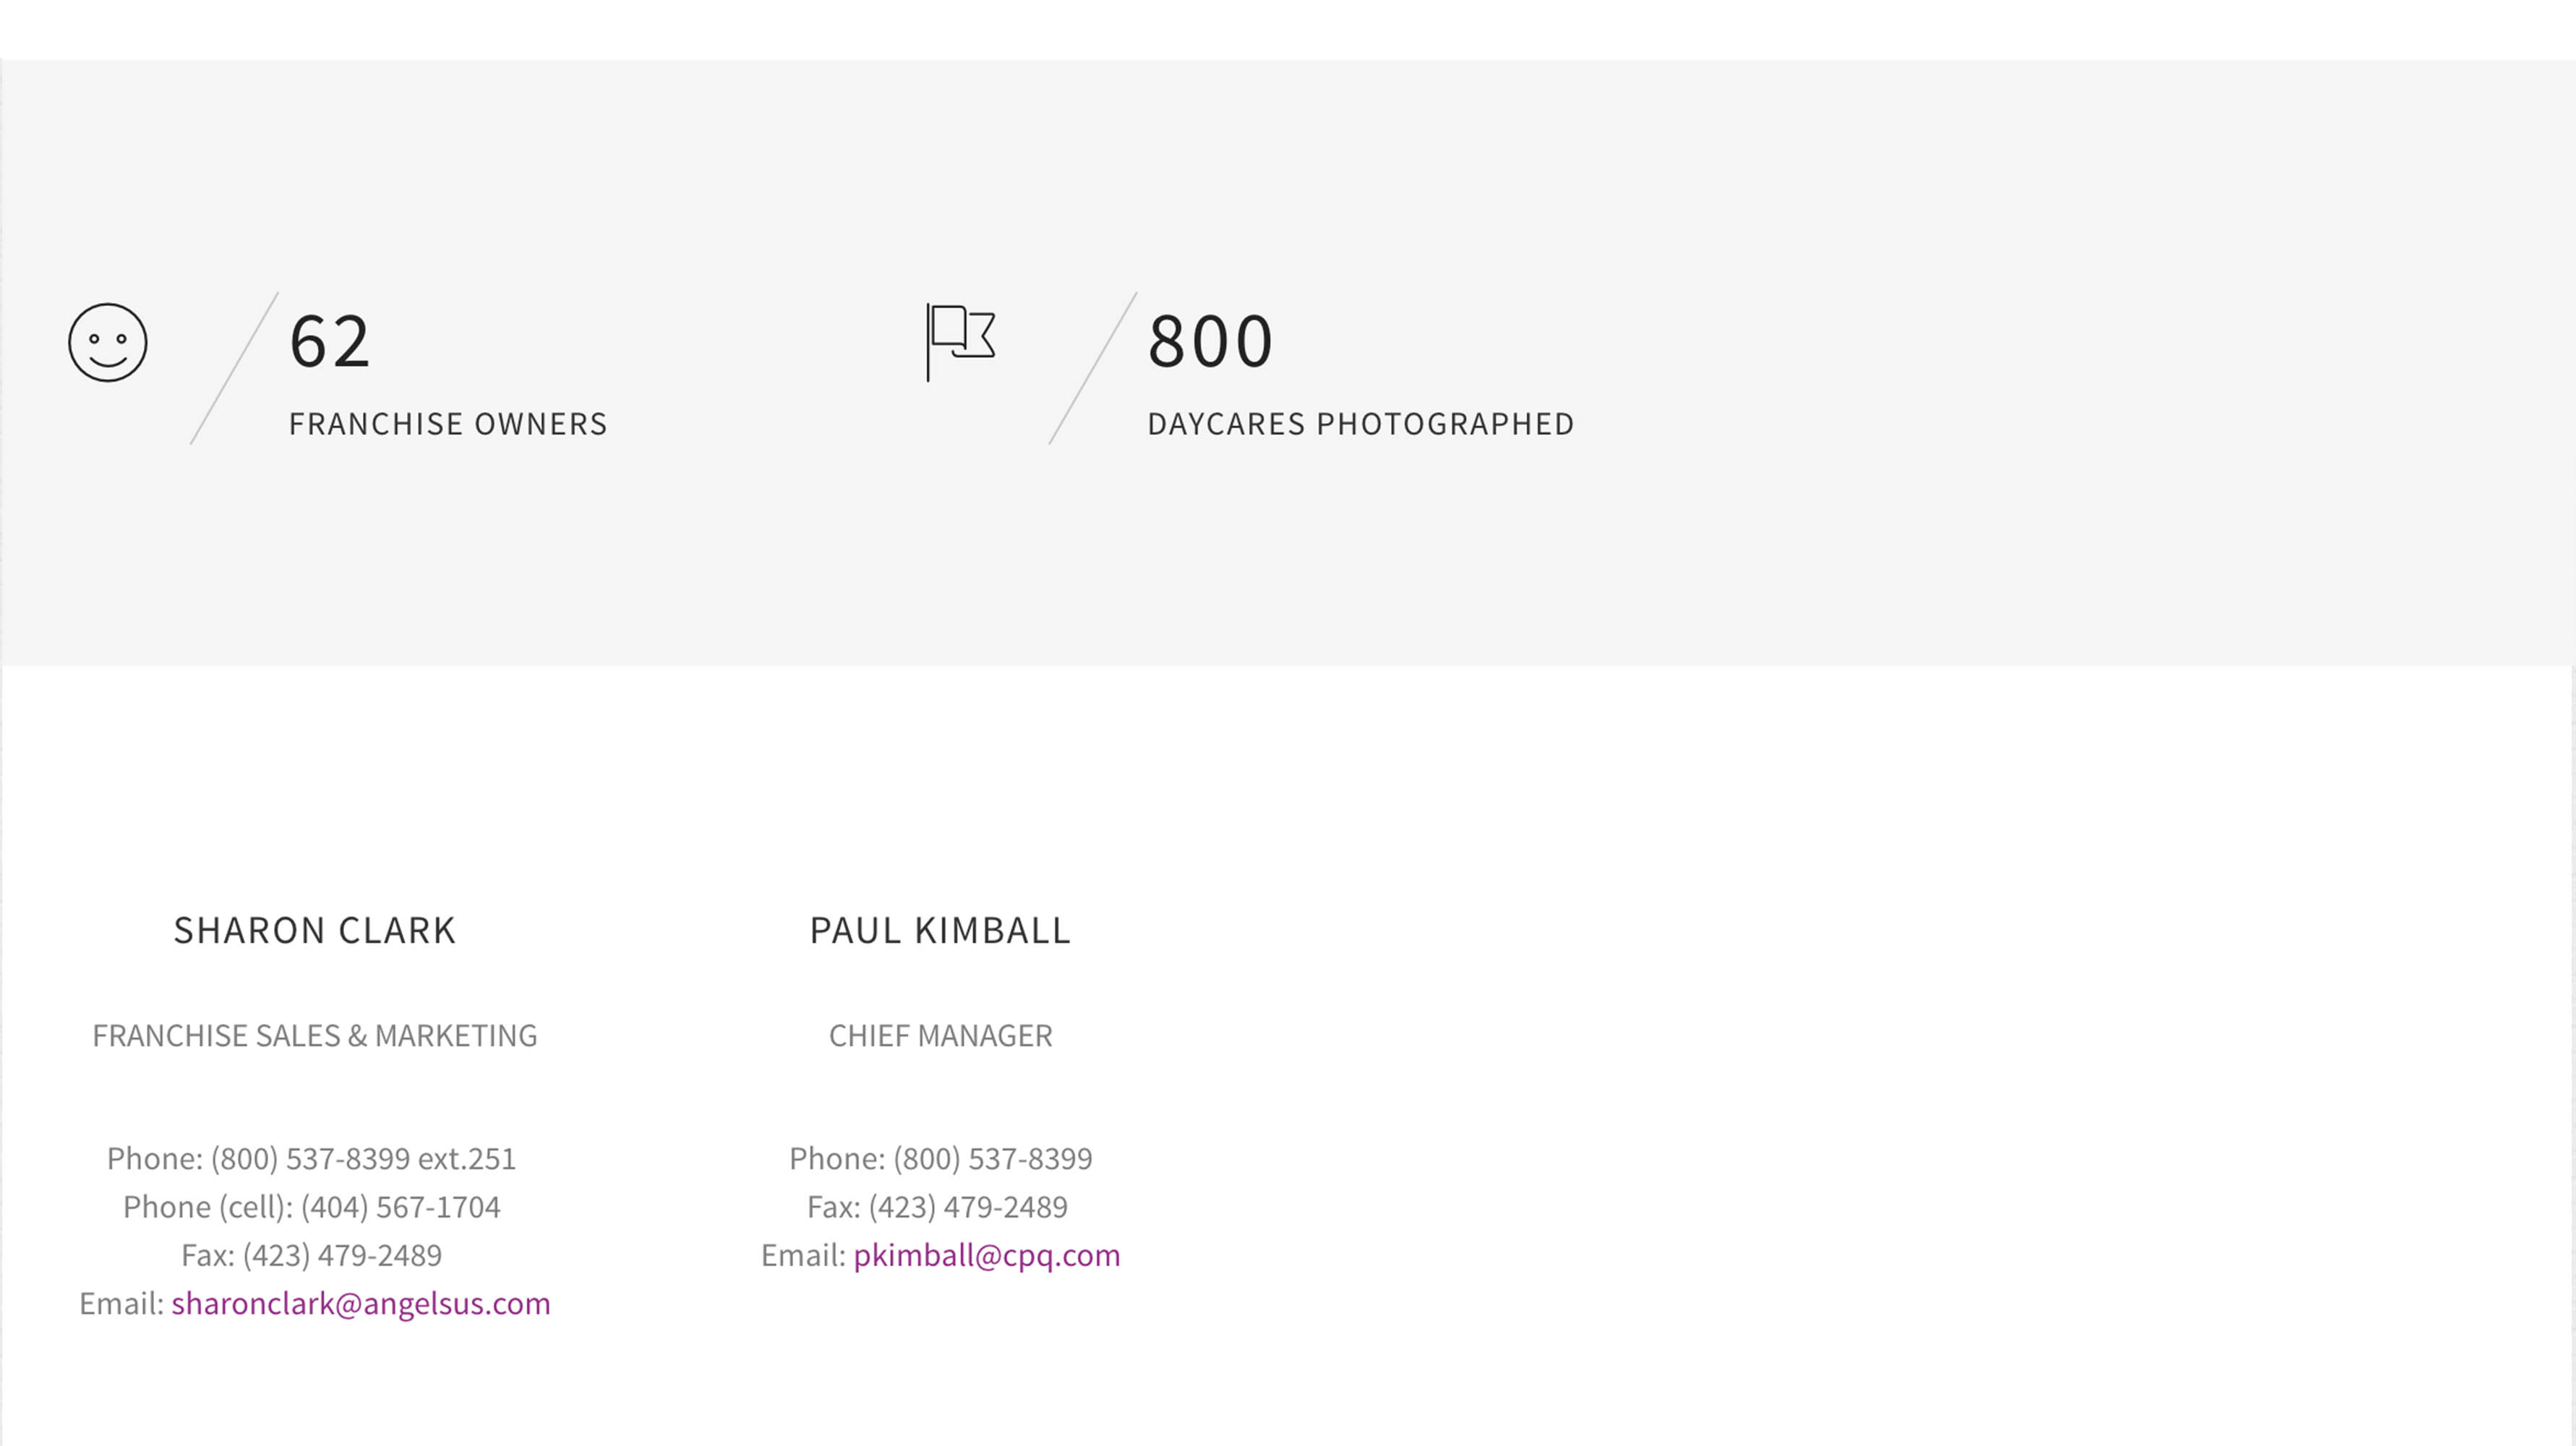This screenshot has height=1446, width=2576.
Task: Click the 800 counter number
Action: 1210,342
